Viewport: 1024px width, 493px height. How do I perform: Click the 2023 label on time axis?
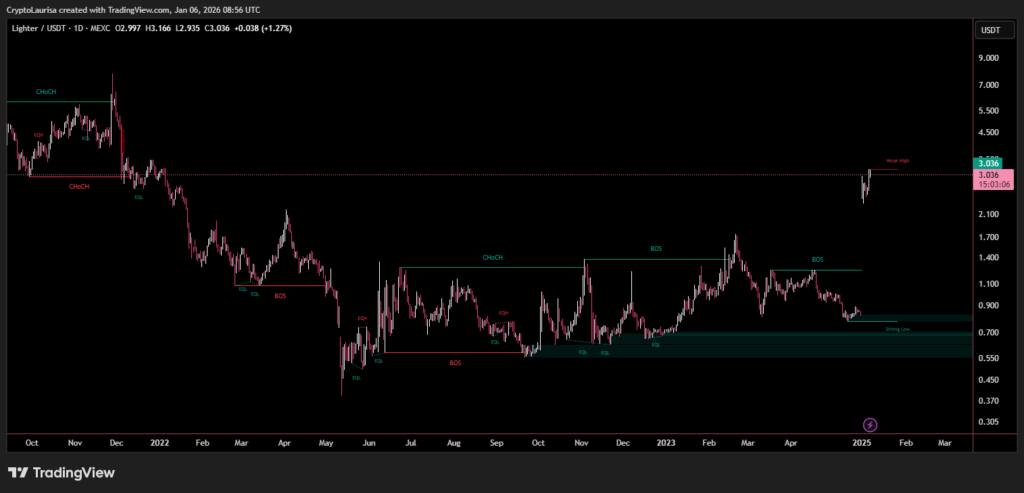[666, 440]
